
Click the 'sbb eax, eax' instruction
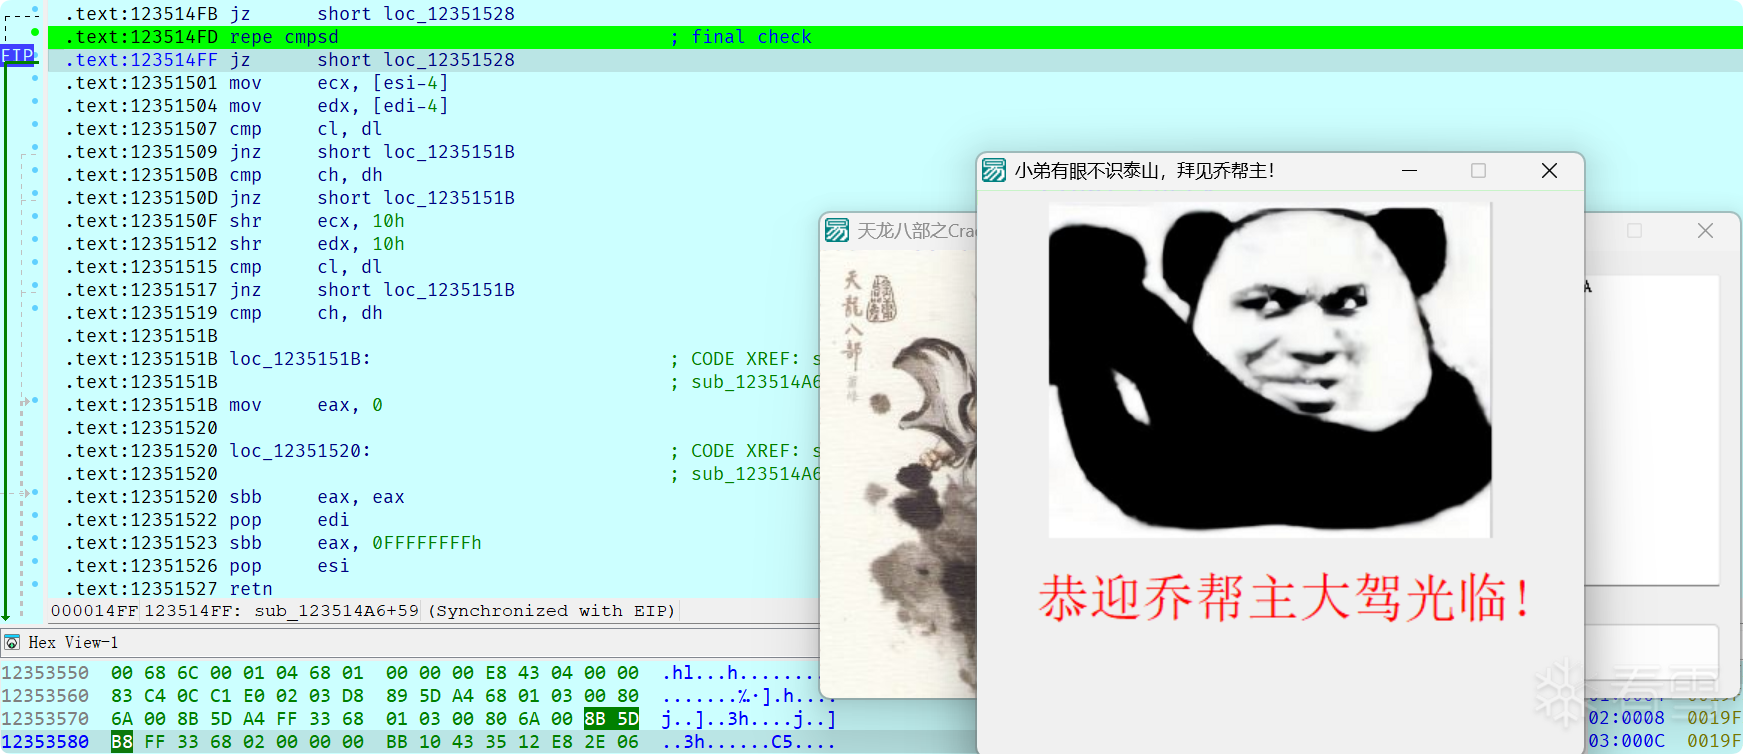(317, 497)
